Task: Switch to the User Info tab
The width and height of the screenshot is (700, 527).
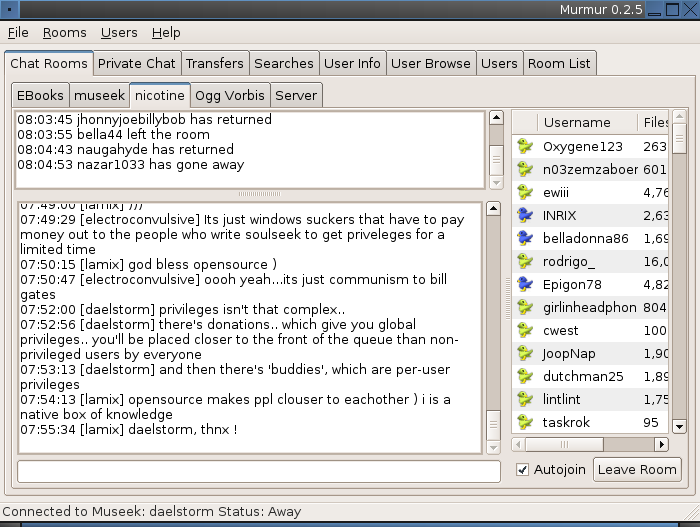Action: 352,63
